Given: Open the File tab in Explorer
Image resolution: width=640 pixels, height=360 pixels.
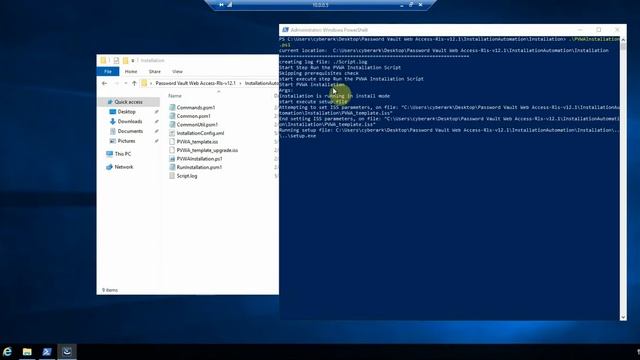Looking at the screenshot, I should pos(108,71).
